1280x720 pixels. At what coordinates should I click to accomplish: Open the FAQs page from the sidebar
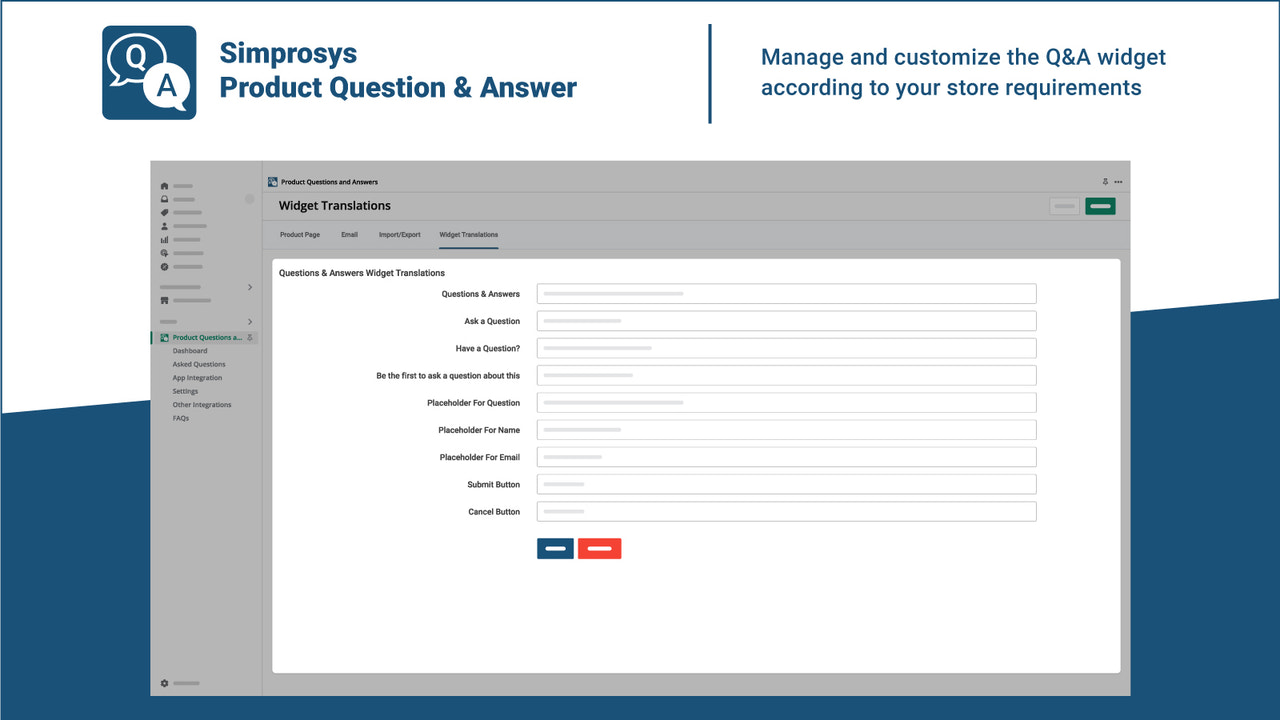(x=181, y=418)
